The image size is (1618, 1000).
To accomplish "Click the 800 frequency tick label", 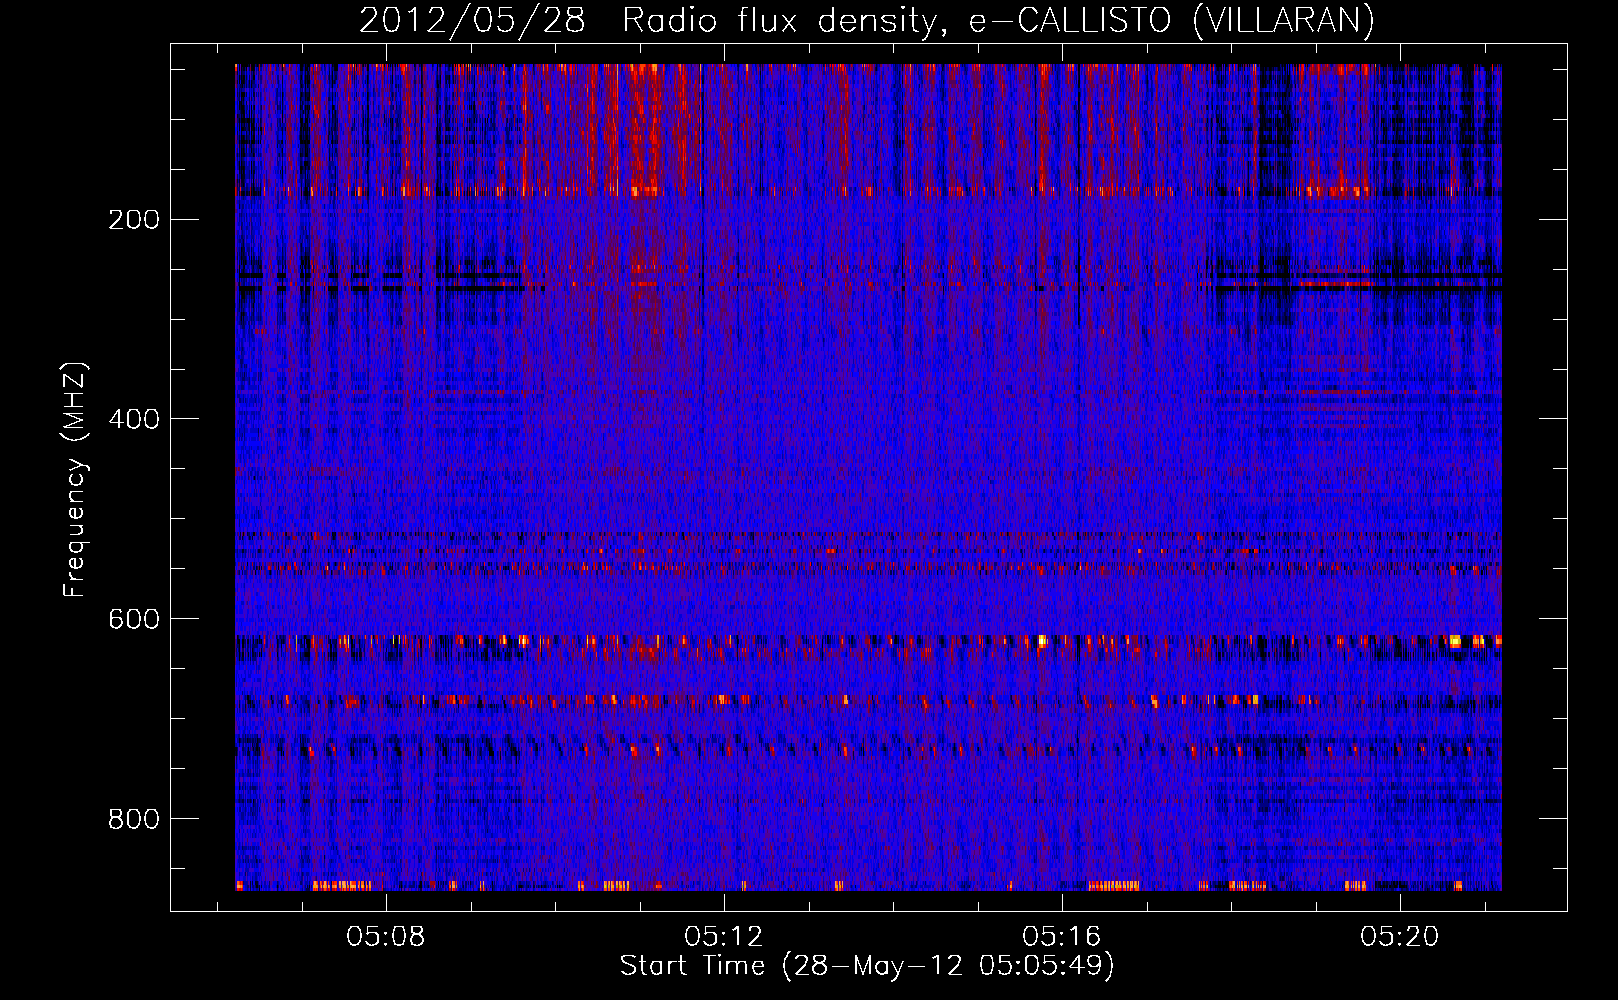I will click(x=133, y=819).
